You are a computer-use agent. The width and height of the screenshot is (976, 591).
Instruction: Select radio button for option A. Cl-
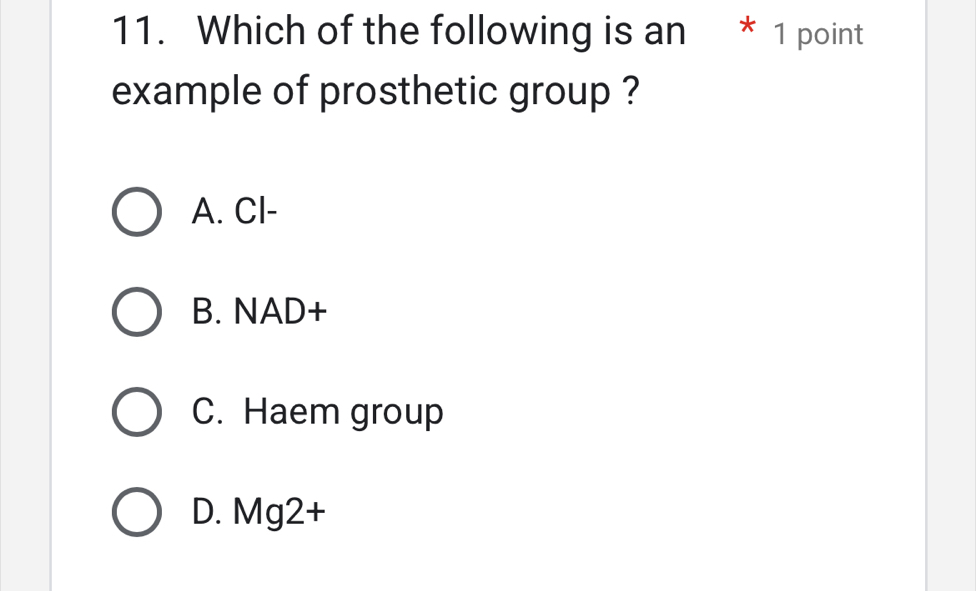coord(137,211)
